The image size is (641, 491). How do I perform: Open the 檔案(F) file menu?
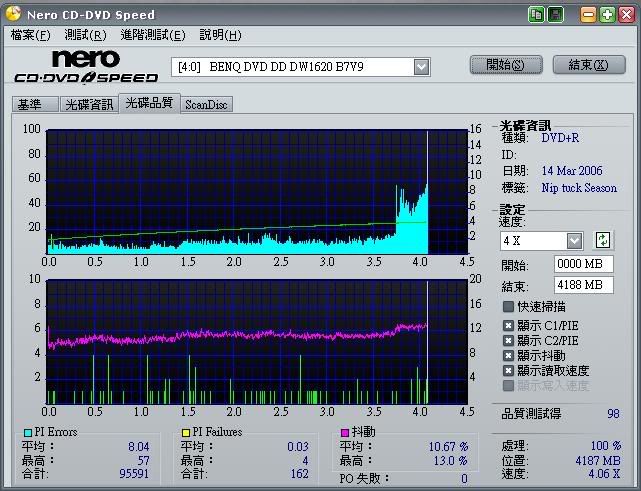30,35
